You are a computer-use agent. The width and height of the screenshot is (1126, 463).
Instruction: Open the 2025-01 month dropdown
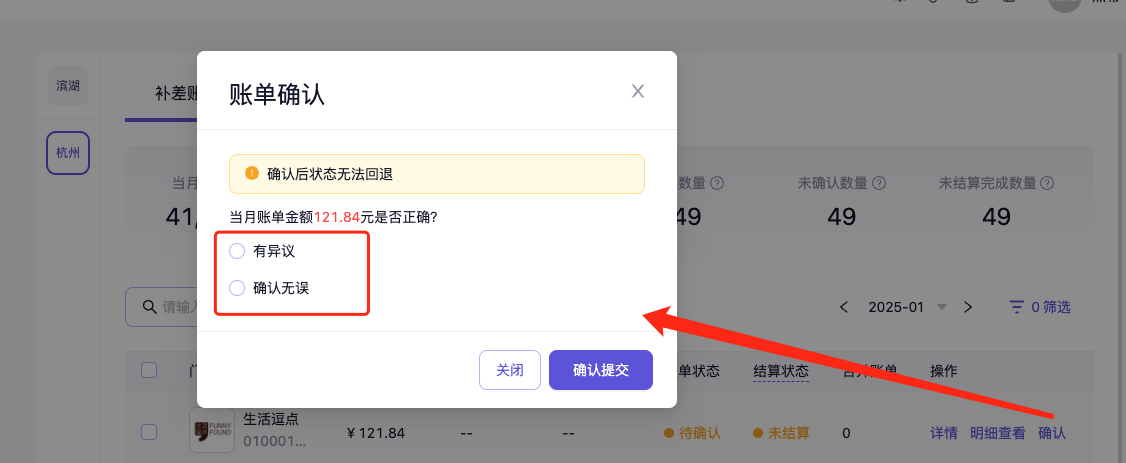tap(941, 307)
